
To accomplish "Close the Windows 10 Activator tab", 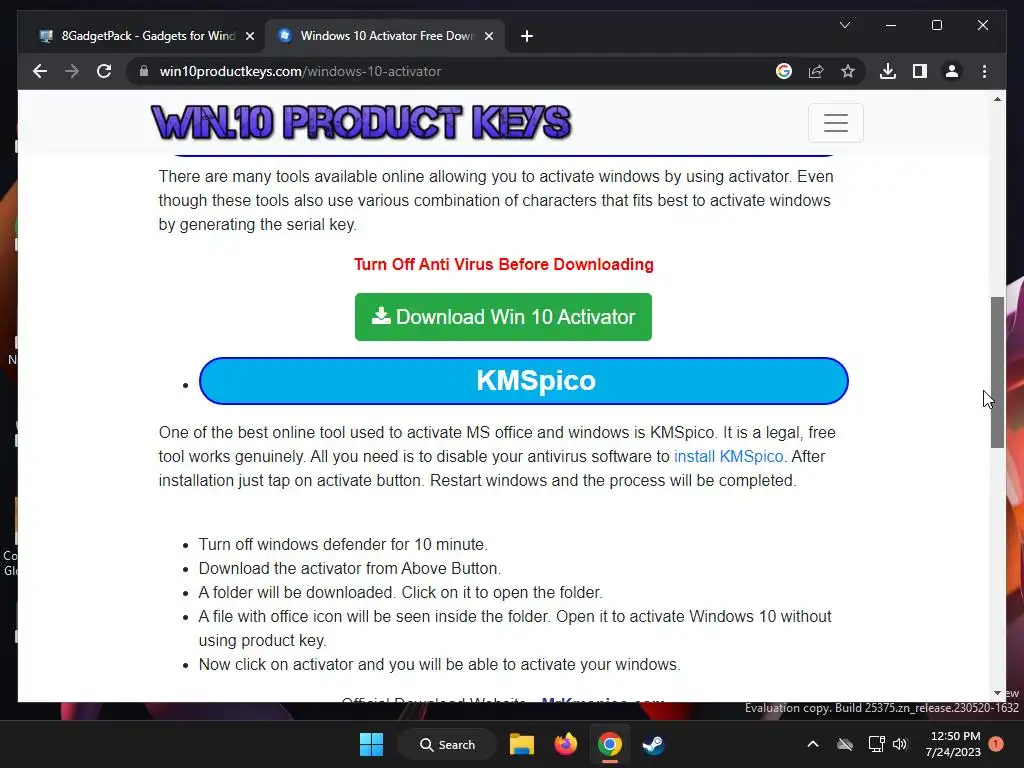I will (488, 36).
